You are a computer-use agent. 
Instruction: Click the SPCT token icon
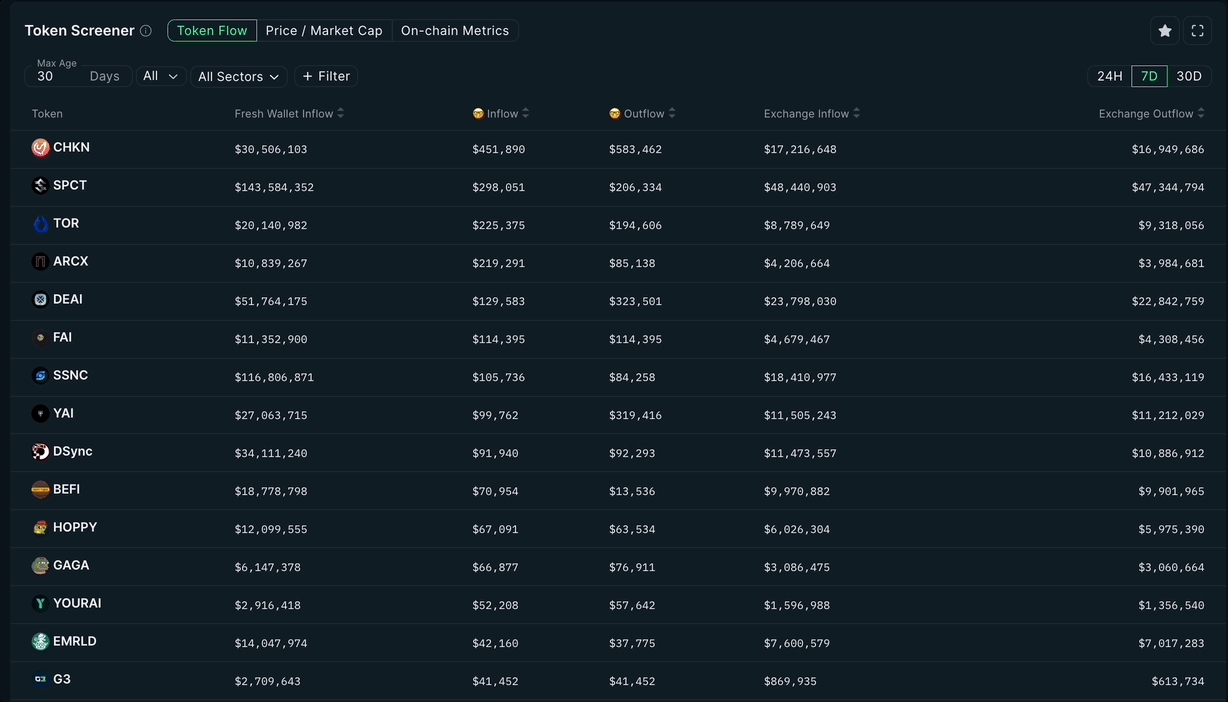[x=40, y=186]
